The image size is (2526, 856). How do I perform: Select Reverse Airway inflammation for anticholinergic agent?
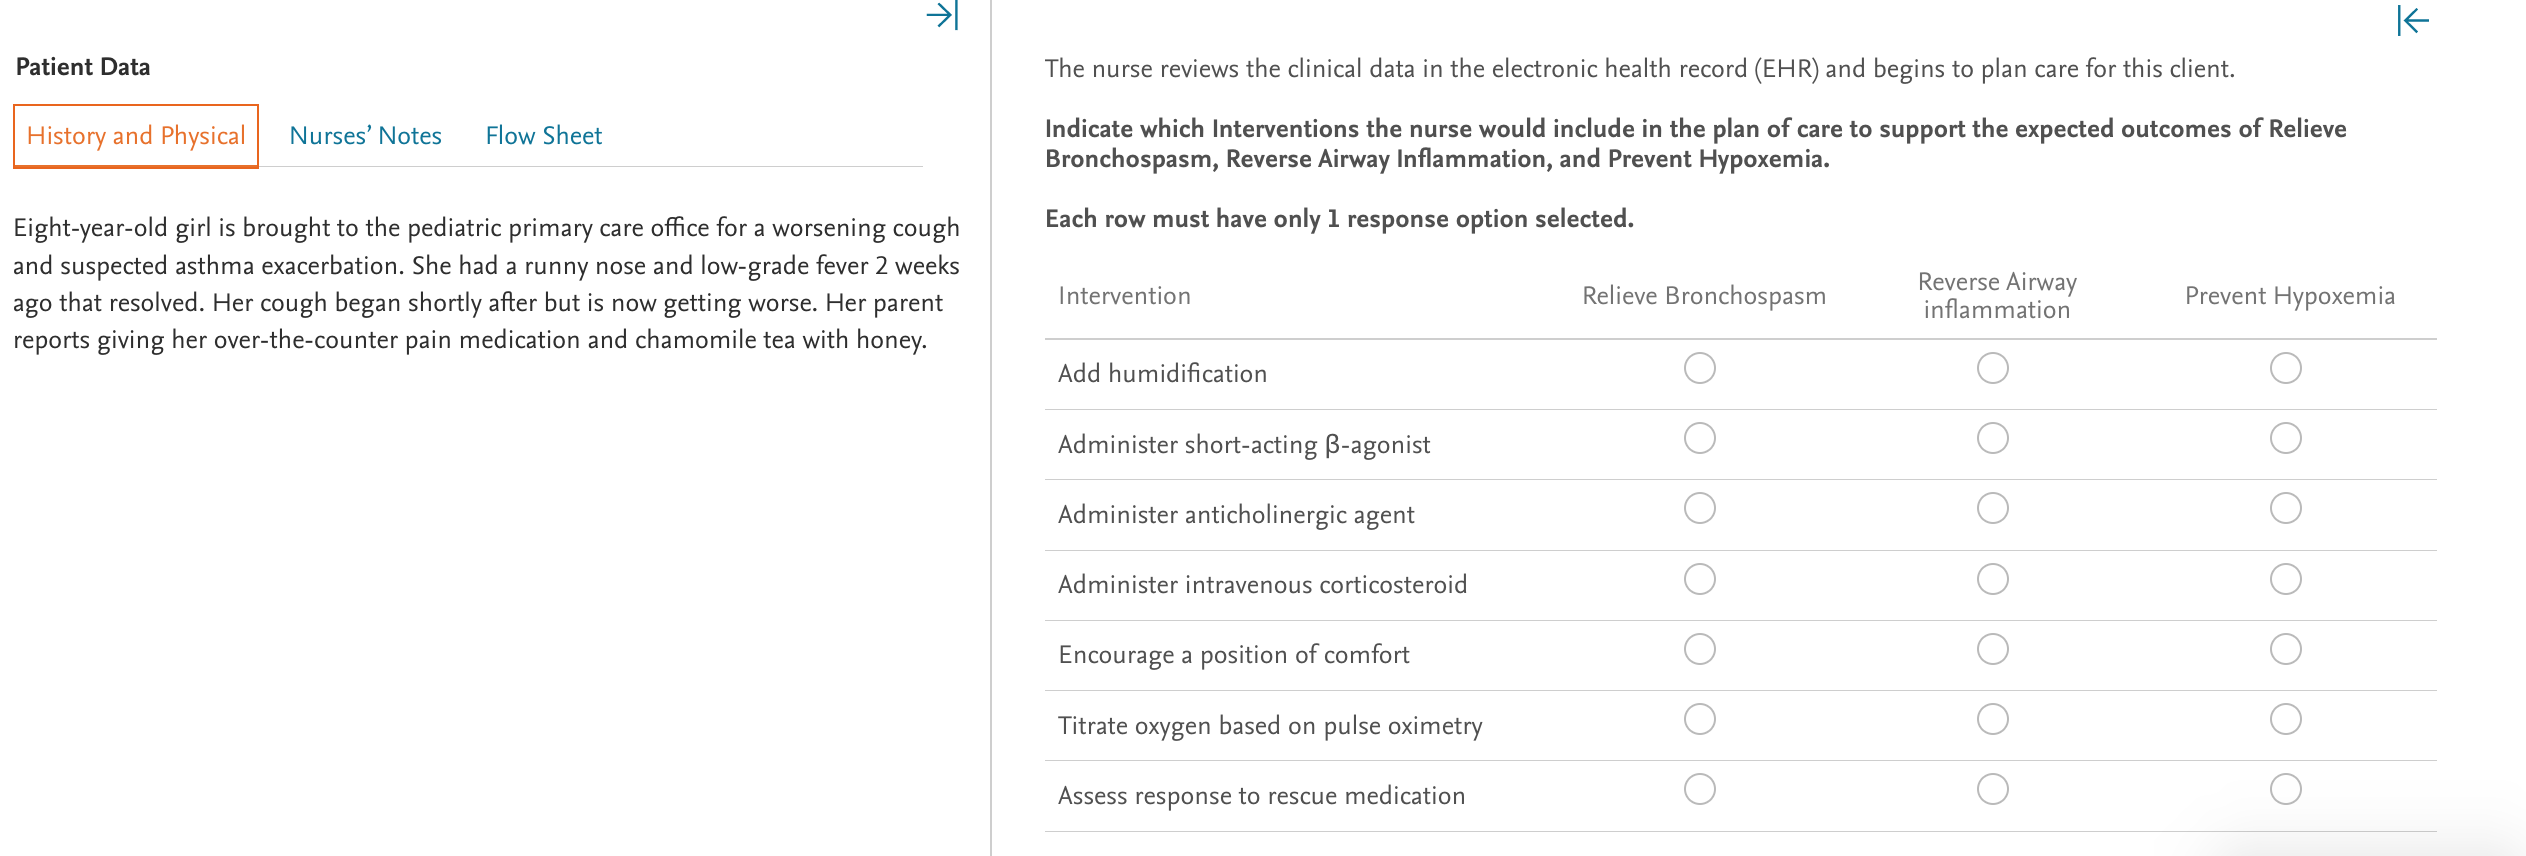click(1992, 508)
